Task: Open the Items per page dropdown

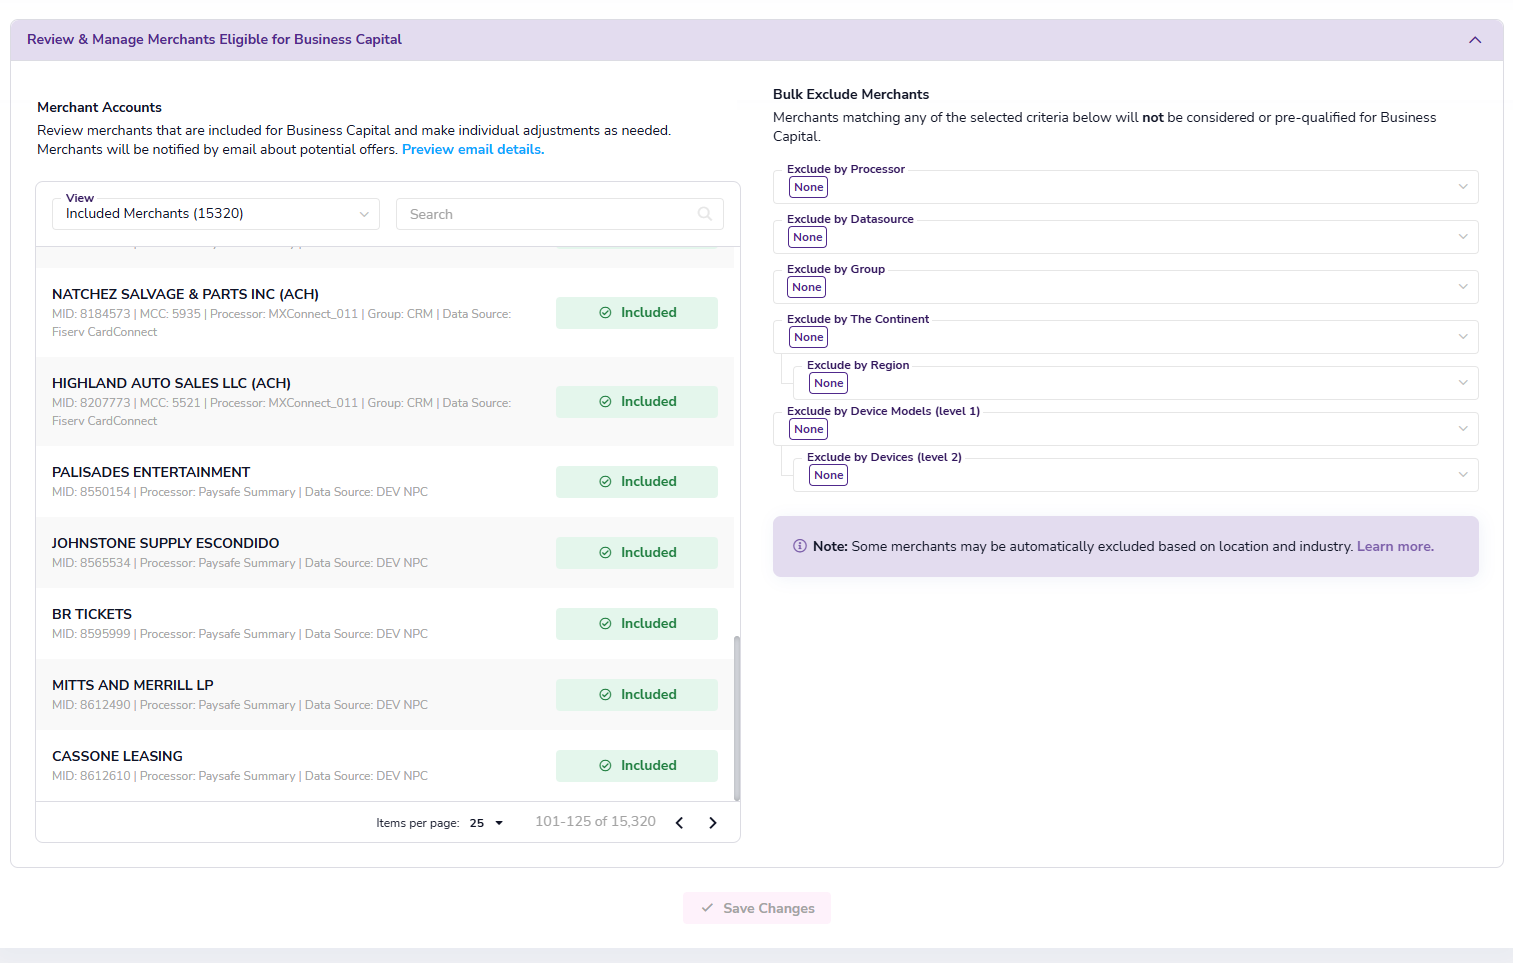Action: pos(486,823)
